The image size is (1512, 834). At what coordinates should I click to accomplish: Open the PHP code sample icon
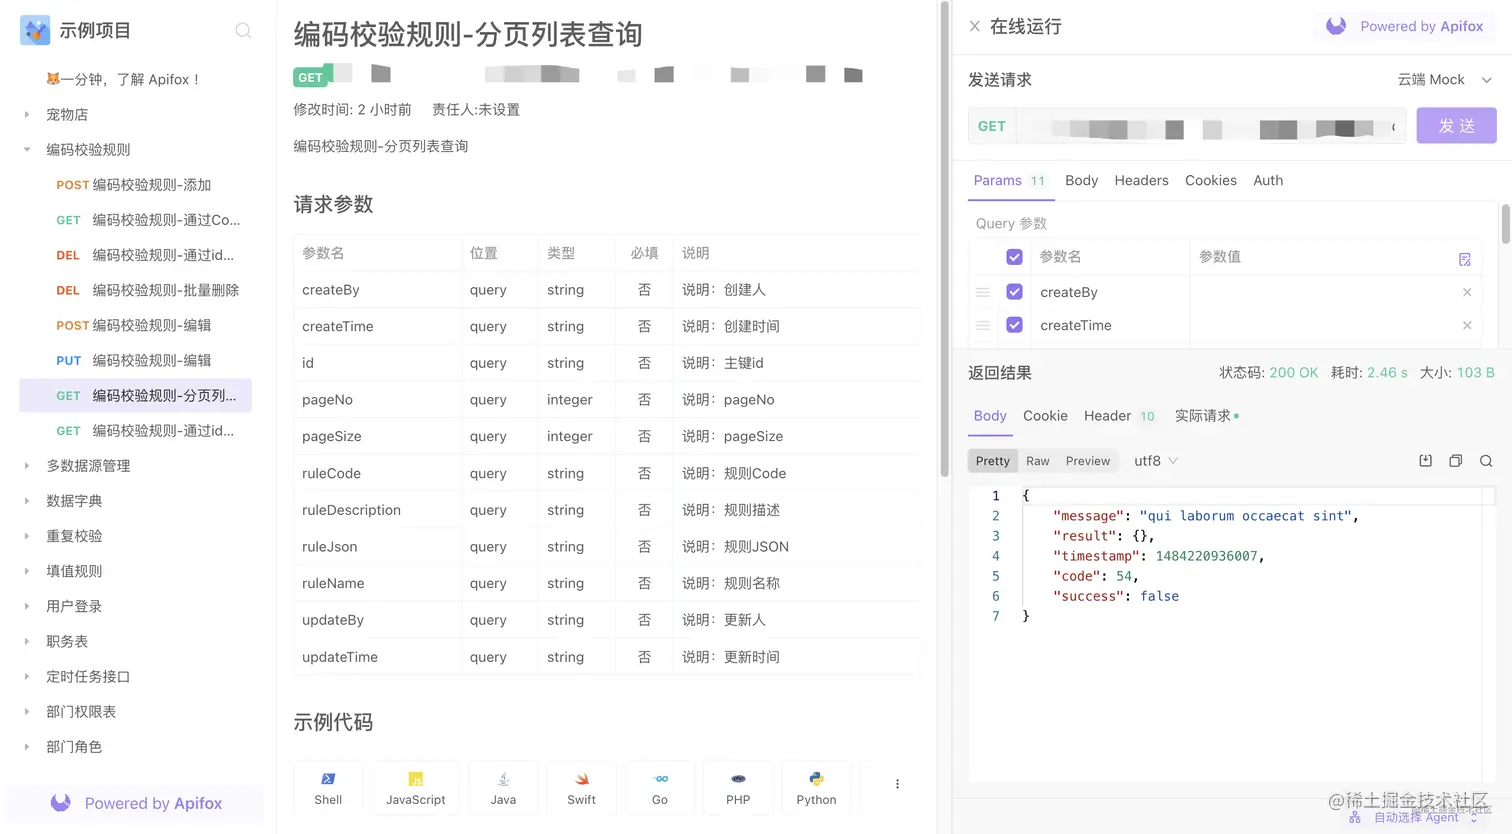tap(738, 779)
